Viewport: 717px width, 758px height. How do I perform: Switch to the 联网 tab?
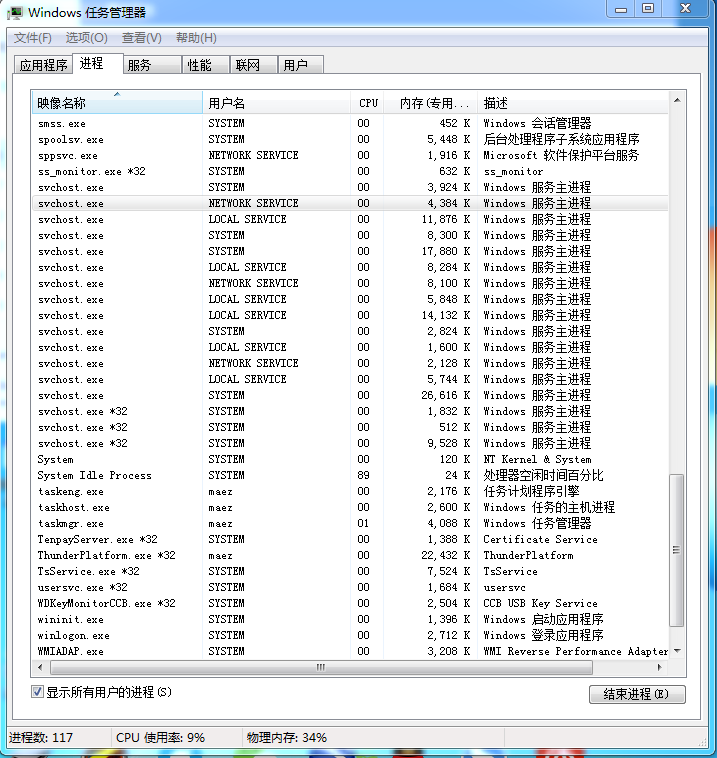(x=253, y=65)
